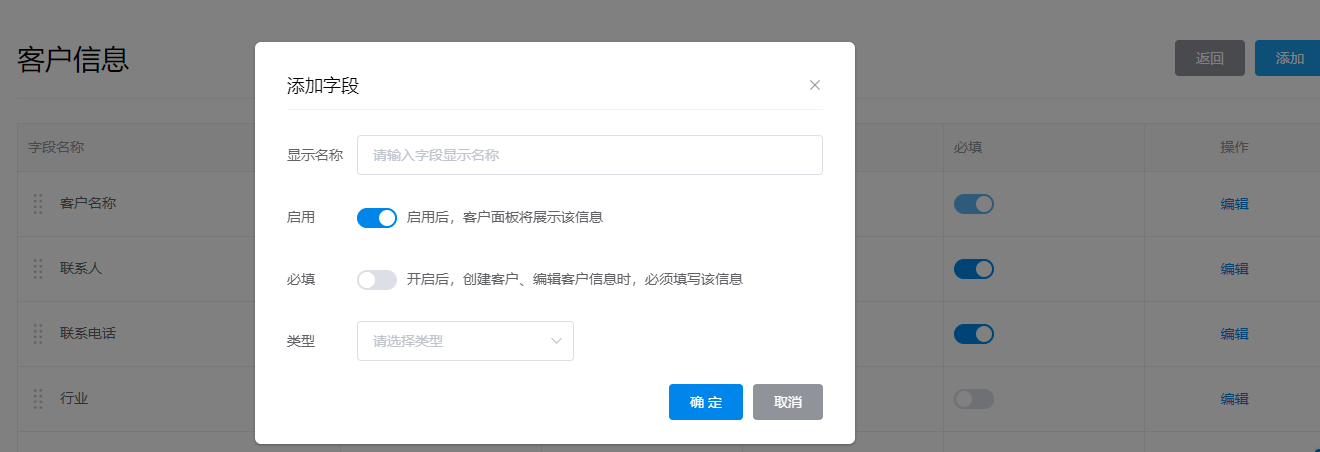The image size is (1320, 452).
Task: Click the 添加 button at top right
Action: (x=1288, y=58)
